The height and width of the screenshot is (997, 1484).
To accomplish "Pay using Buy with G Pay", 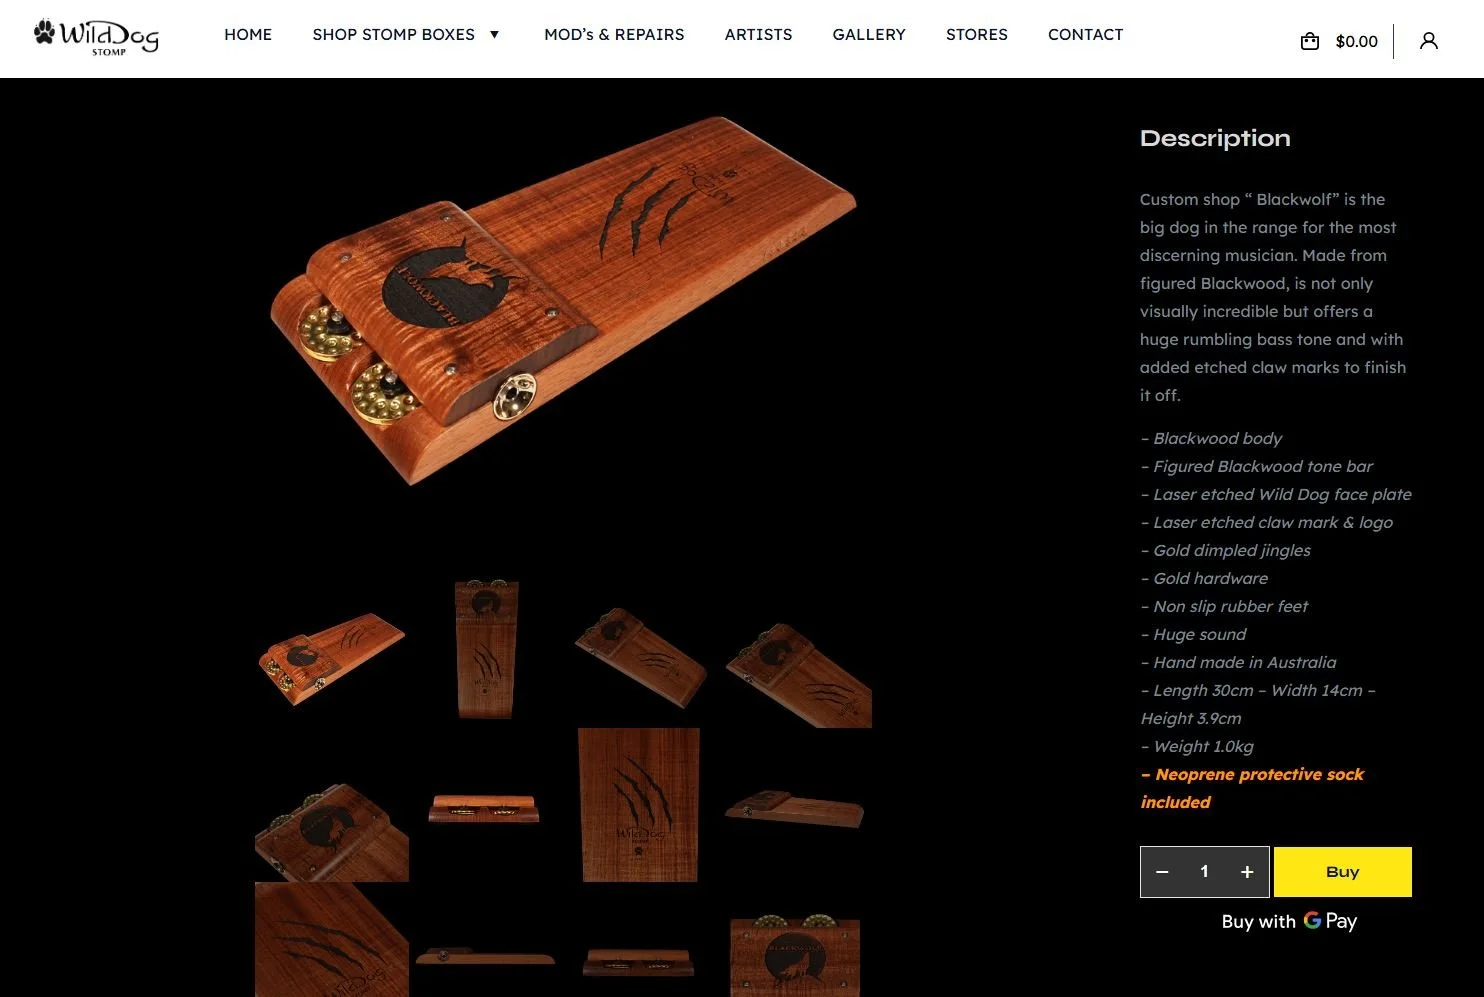I will point(1289,921).
